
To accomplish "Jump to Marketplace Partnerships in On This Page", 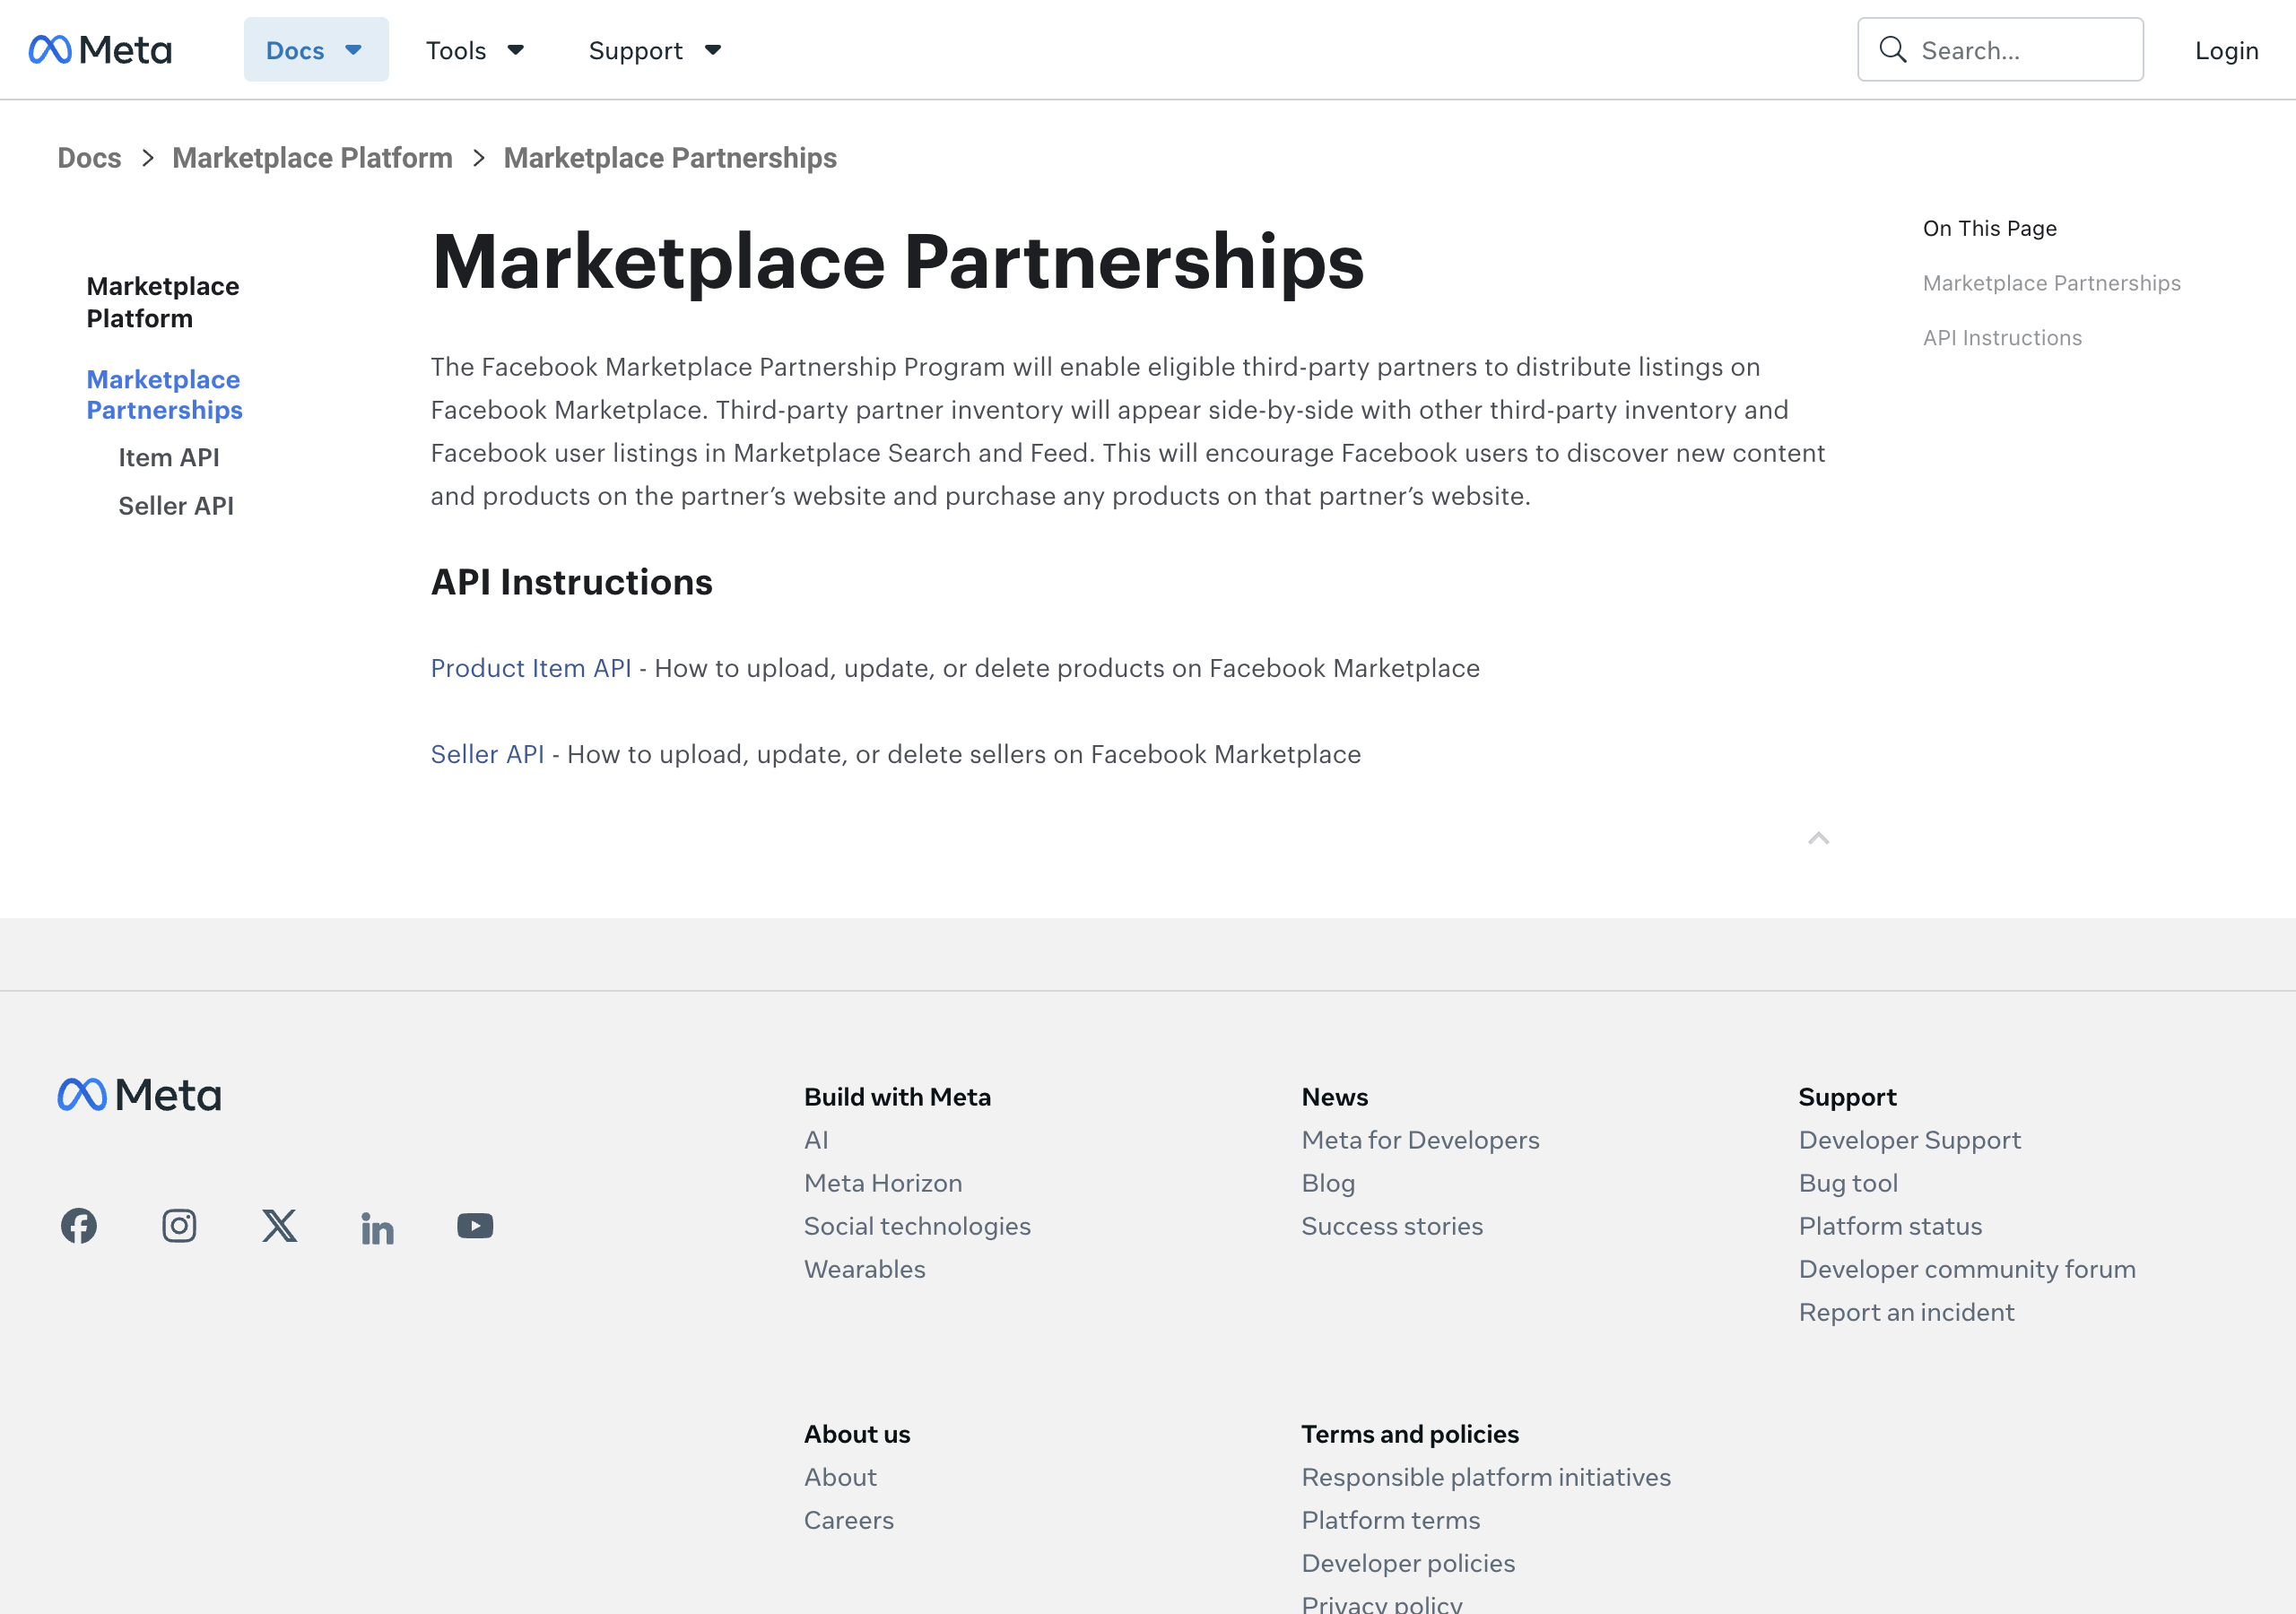I will click(x=2052, y=283).
